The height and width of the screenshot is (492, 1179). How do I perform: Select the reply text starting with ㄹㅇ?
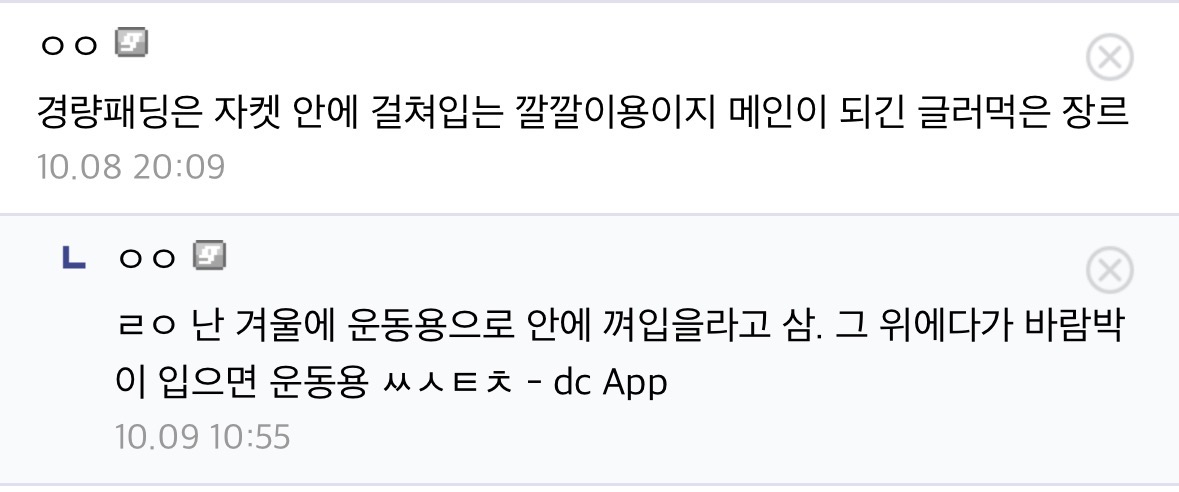pos(620,354)
